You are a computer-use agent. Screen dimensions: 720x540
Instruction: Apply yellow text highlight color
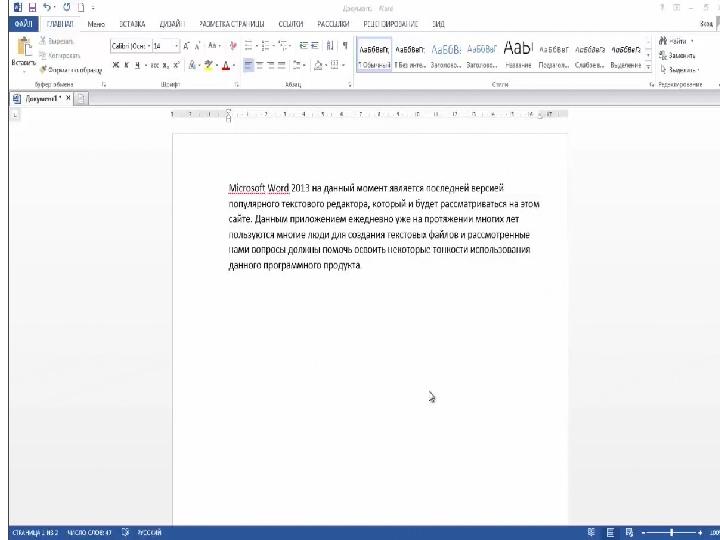pyautogui.click(x=208, y=66)
